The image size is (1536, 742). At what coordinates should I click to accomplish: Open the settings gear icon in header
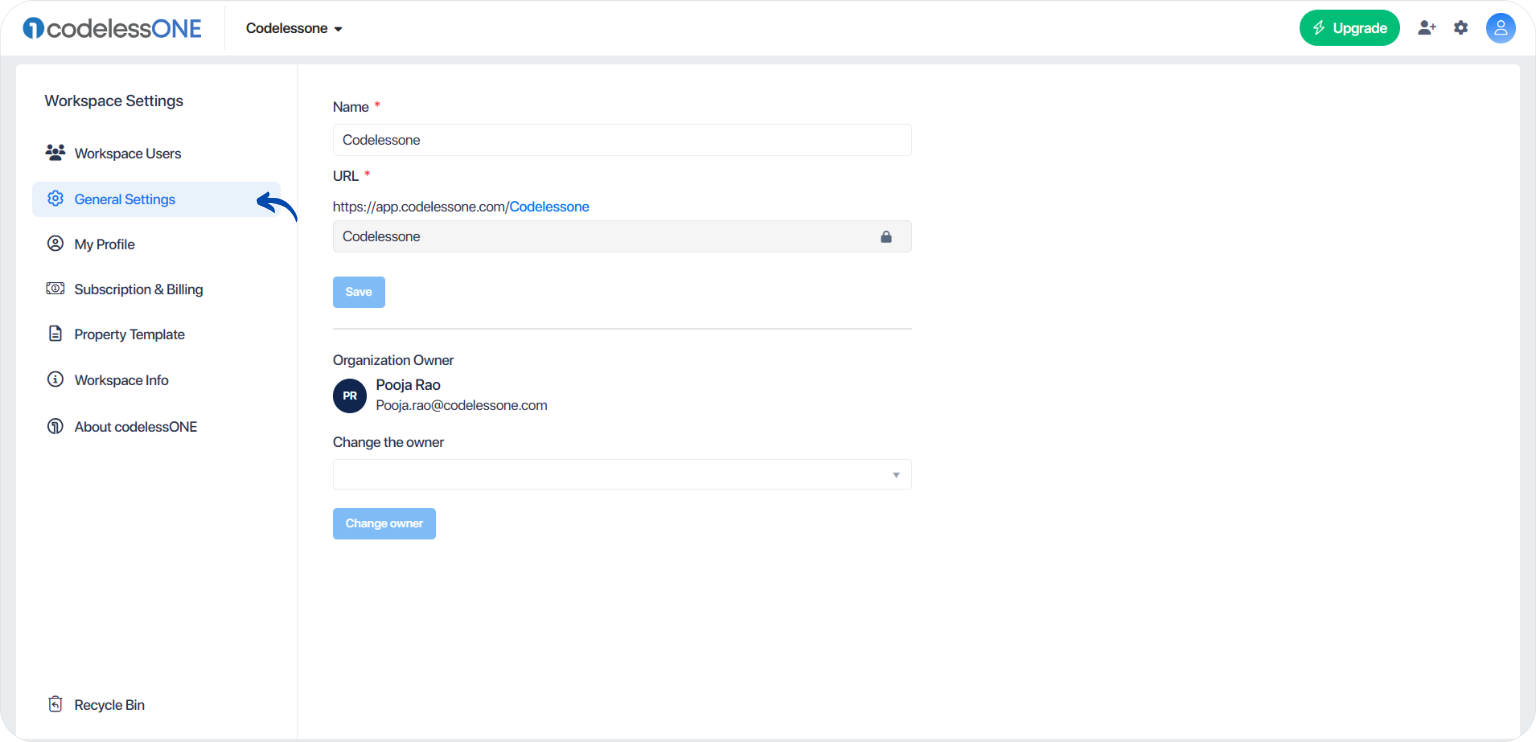(1461, 28)
